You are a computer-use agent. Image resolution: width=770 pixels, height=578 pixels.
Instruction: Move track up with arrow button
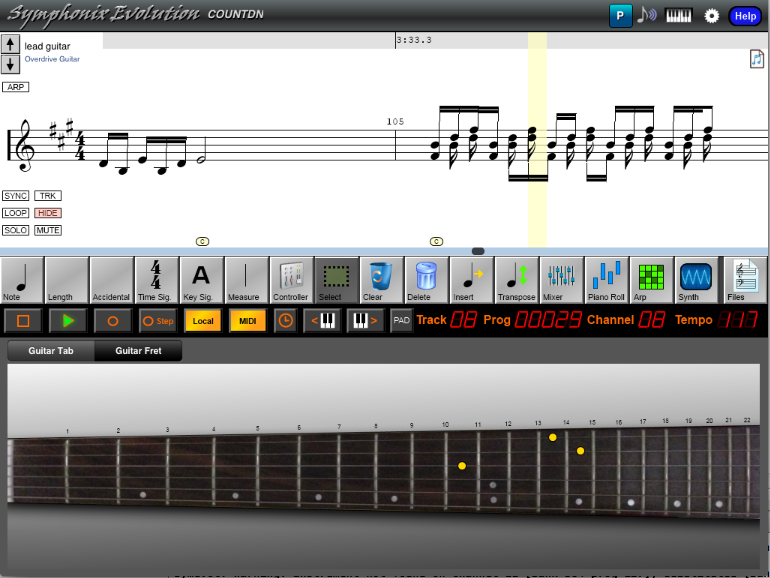(10, 44)
